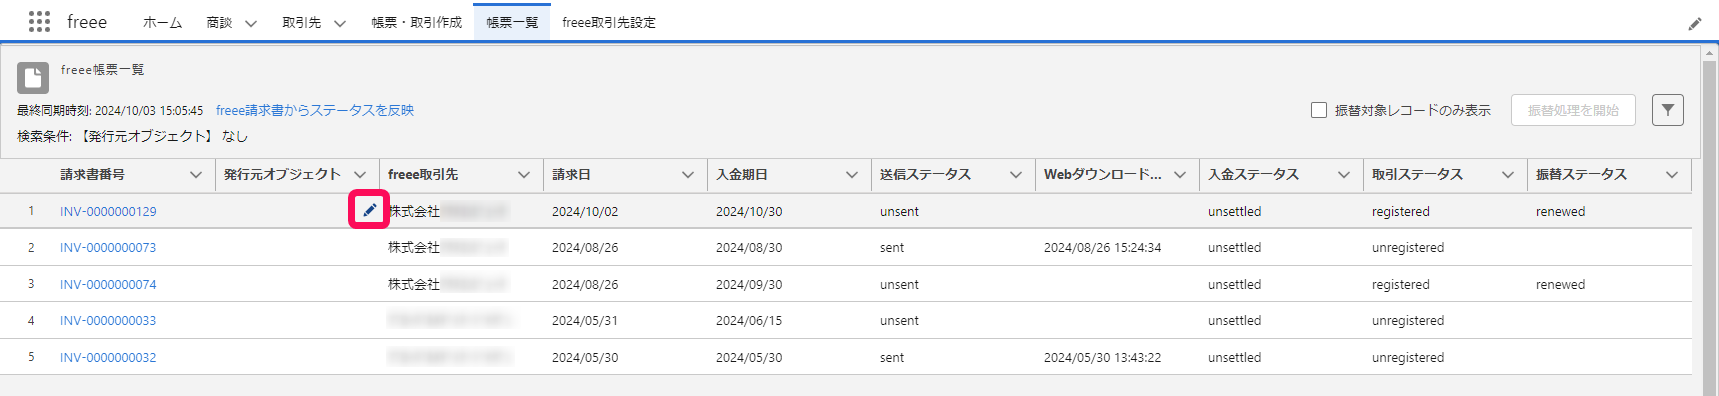Toggle 振替対象レコードのみ表示 checkbox

[x=1319, y=110]
